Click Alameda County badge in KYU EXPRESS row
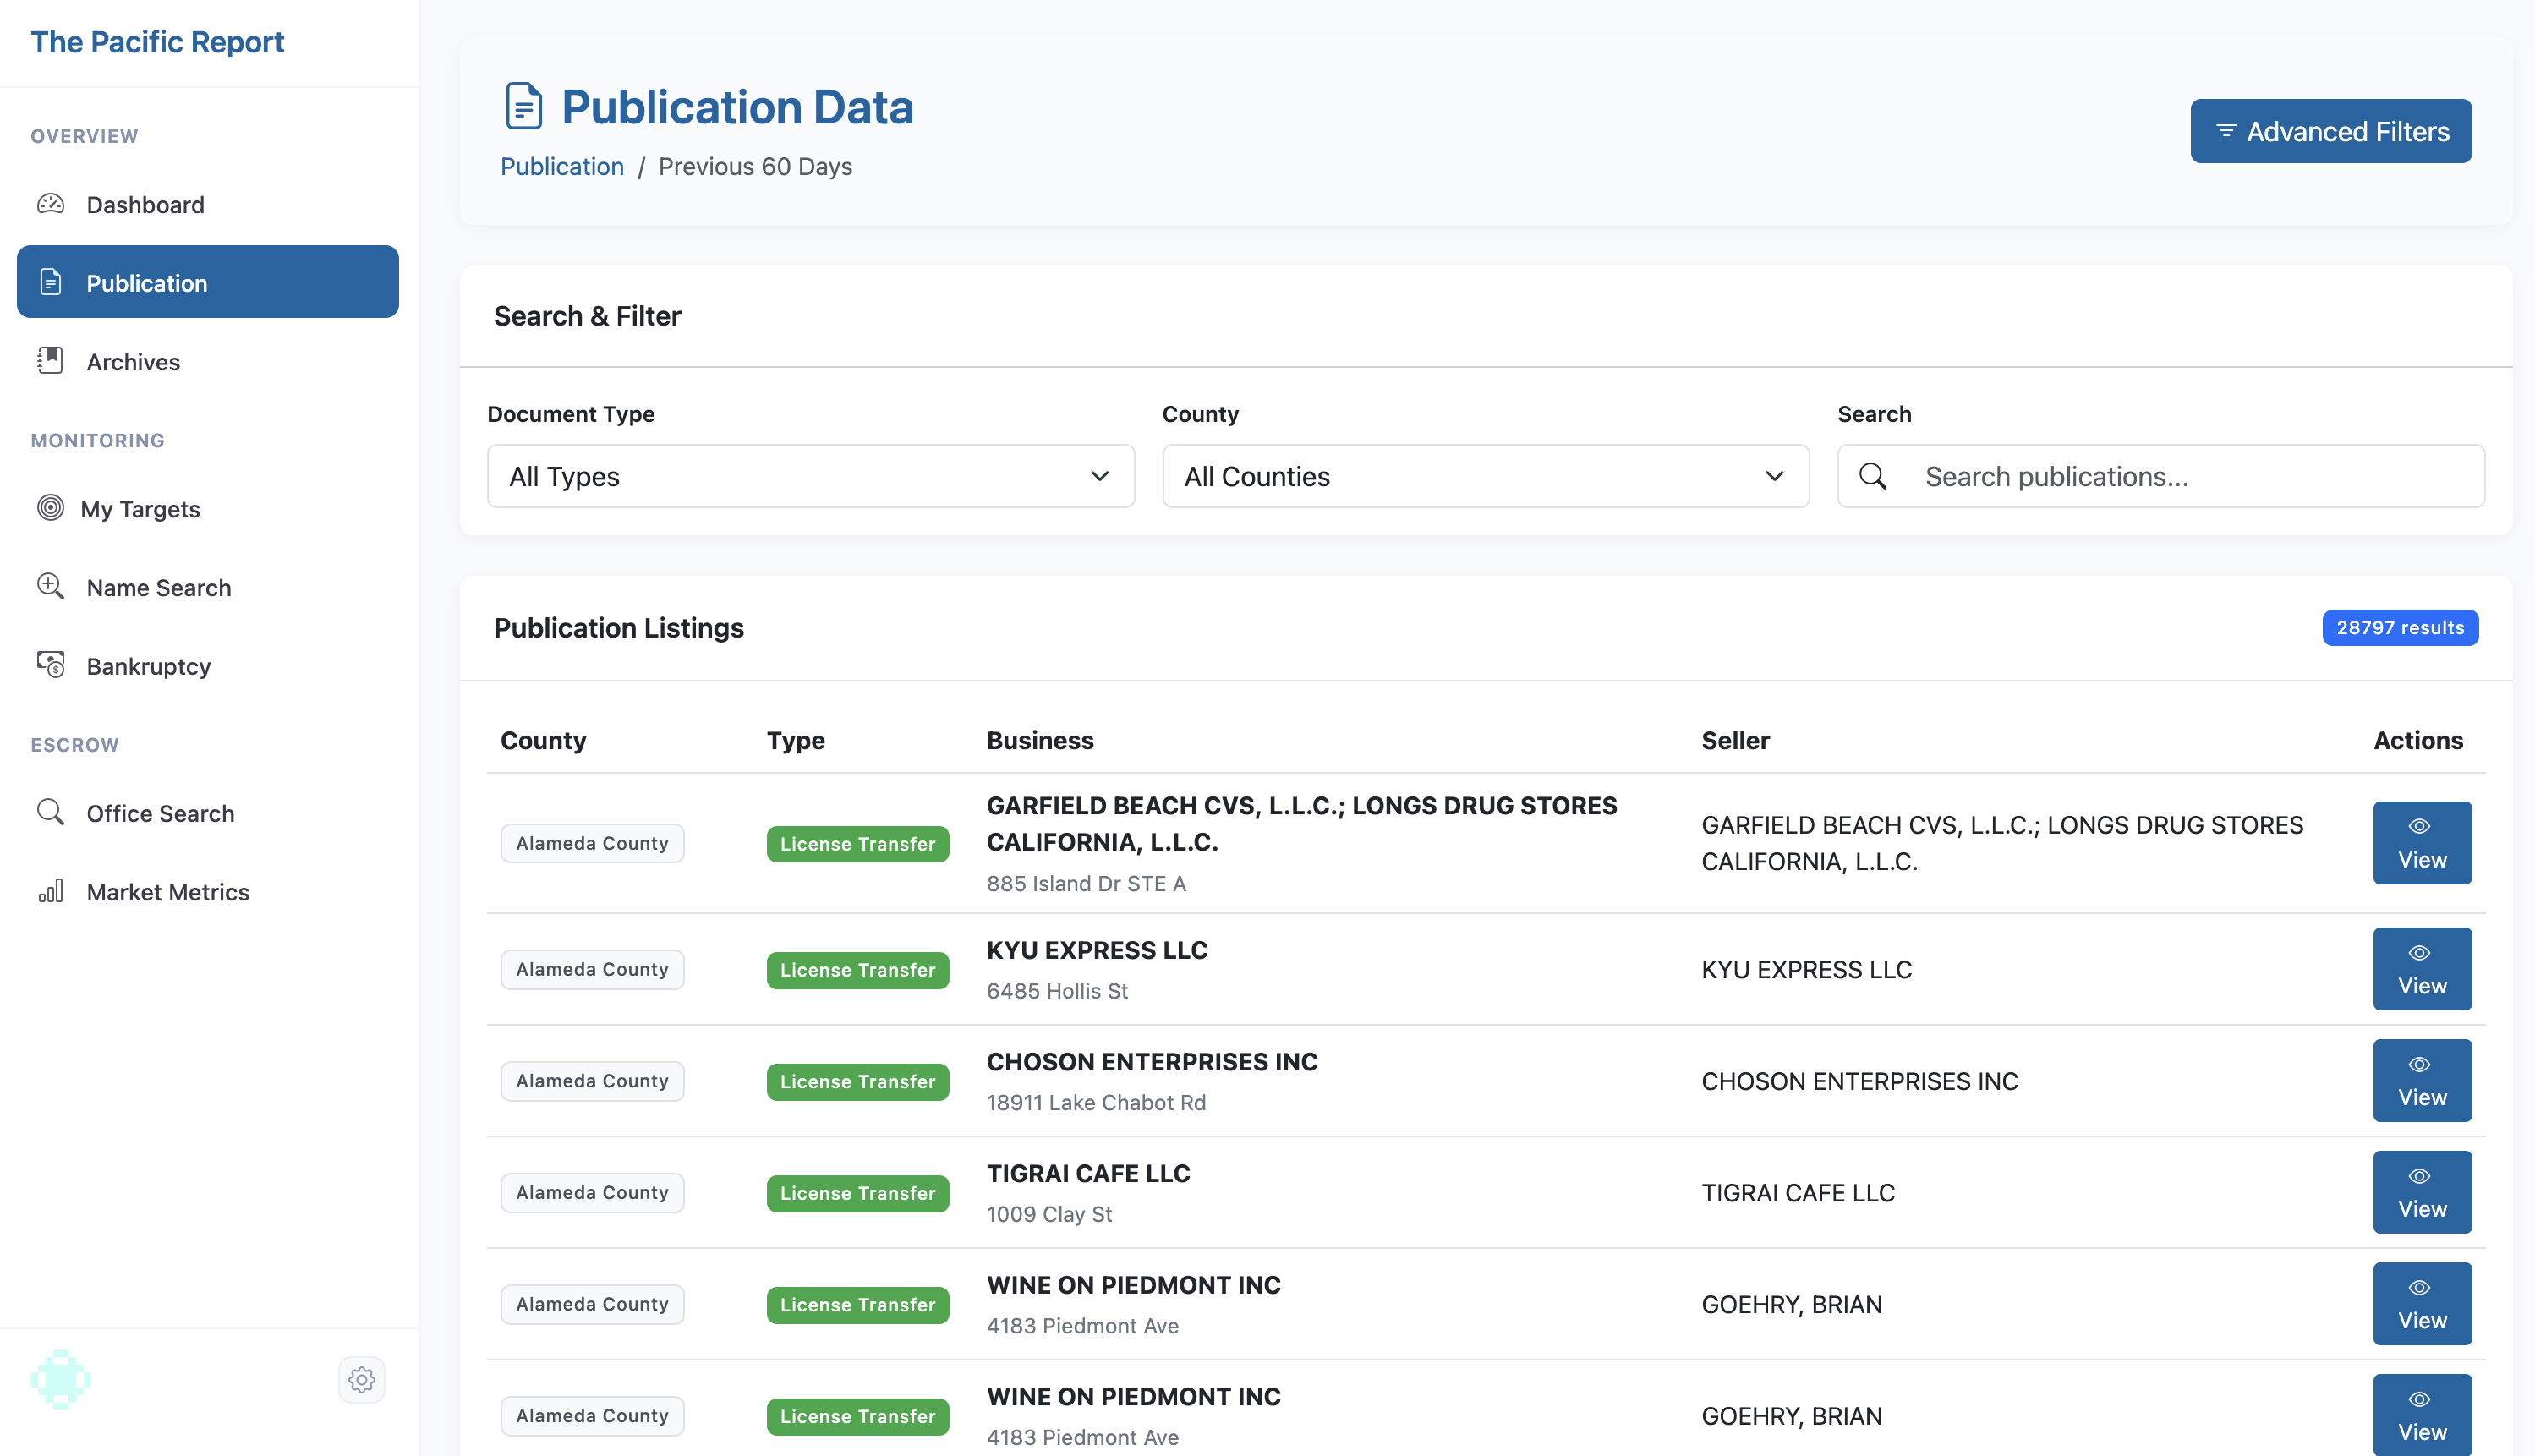This screenshot has width=2535, height=1456. tap(592, 969)
